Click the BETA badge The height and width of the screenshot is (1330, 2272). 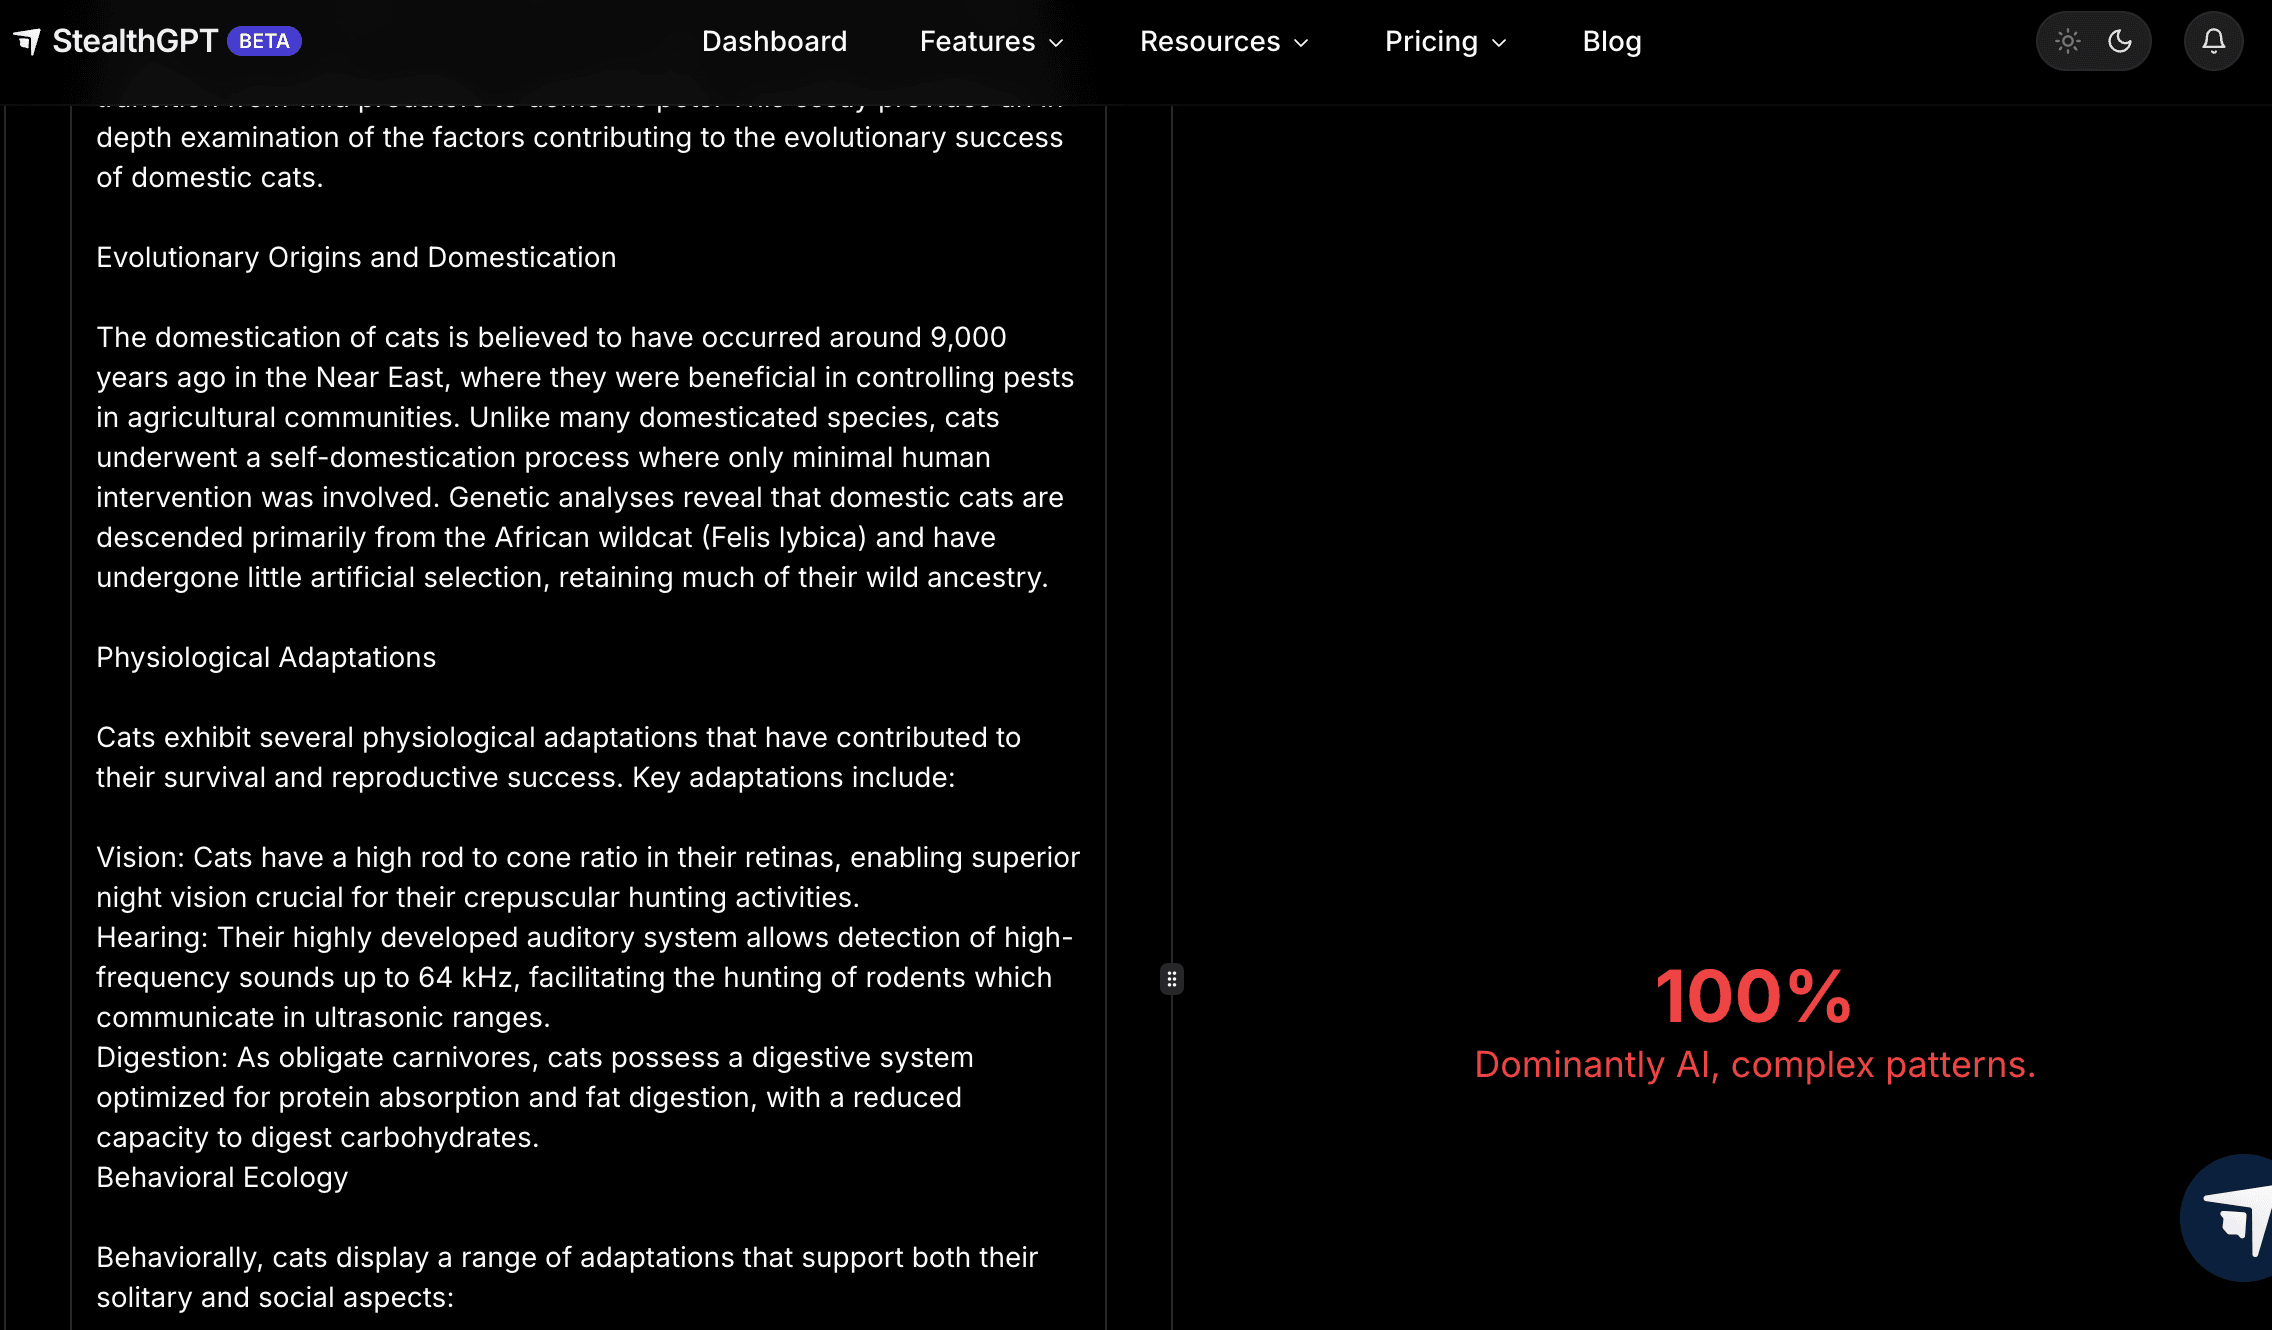click(x=264, y=41)
